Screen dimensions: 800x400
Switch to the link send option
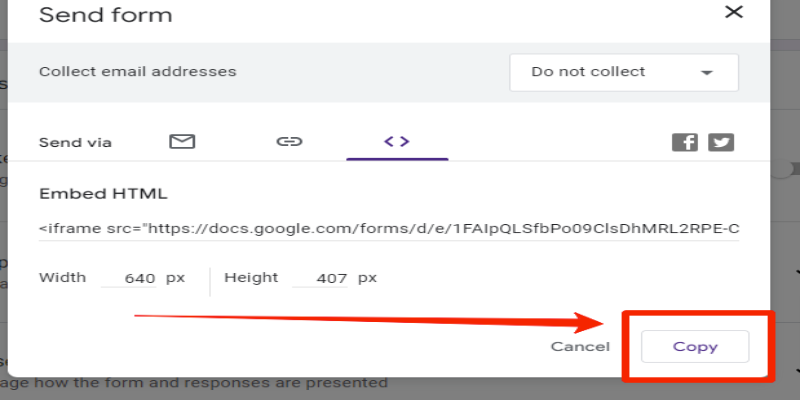point(289,141)
